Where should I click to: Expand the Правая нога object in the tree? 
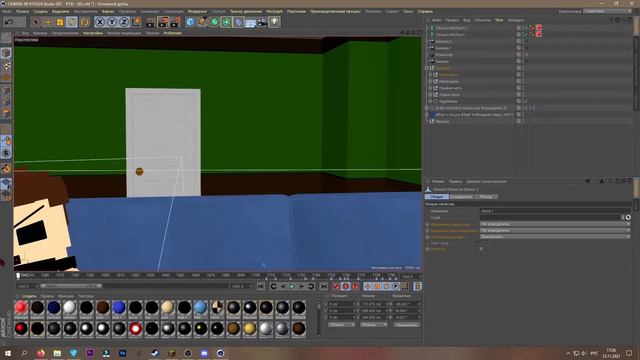[430, 88]
